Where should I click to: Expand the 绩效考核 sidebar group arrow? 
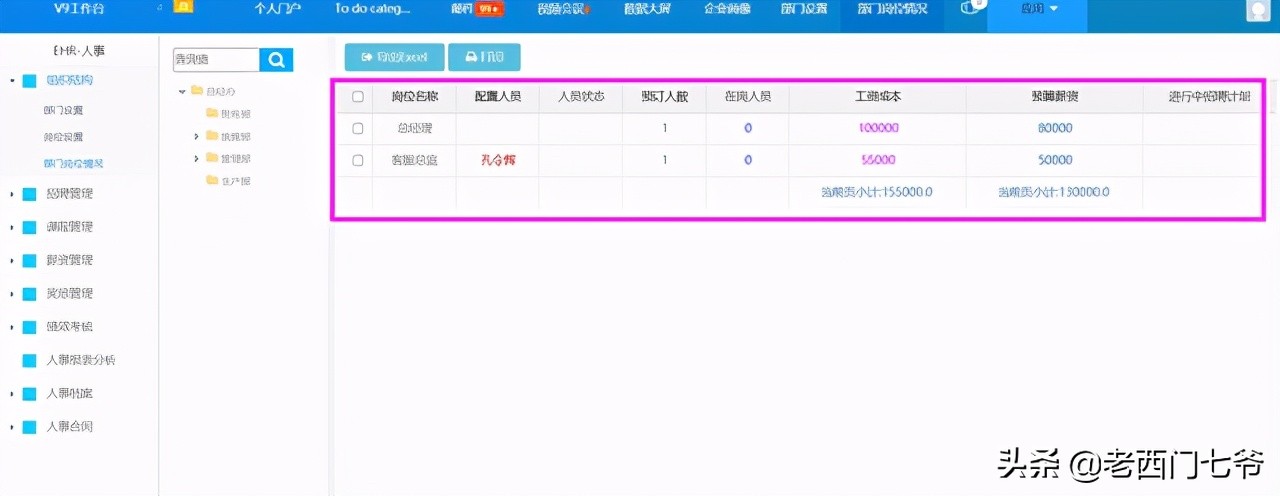[11, 327]
